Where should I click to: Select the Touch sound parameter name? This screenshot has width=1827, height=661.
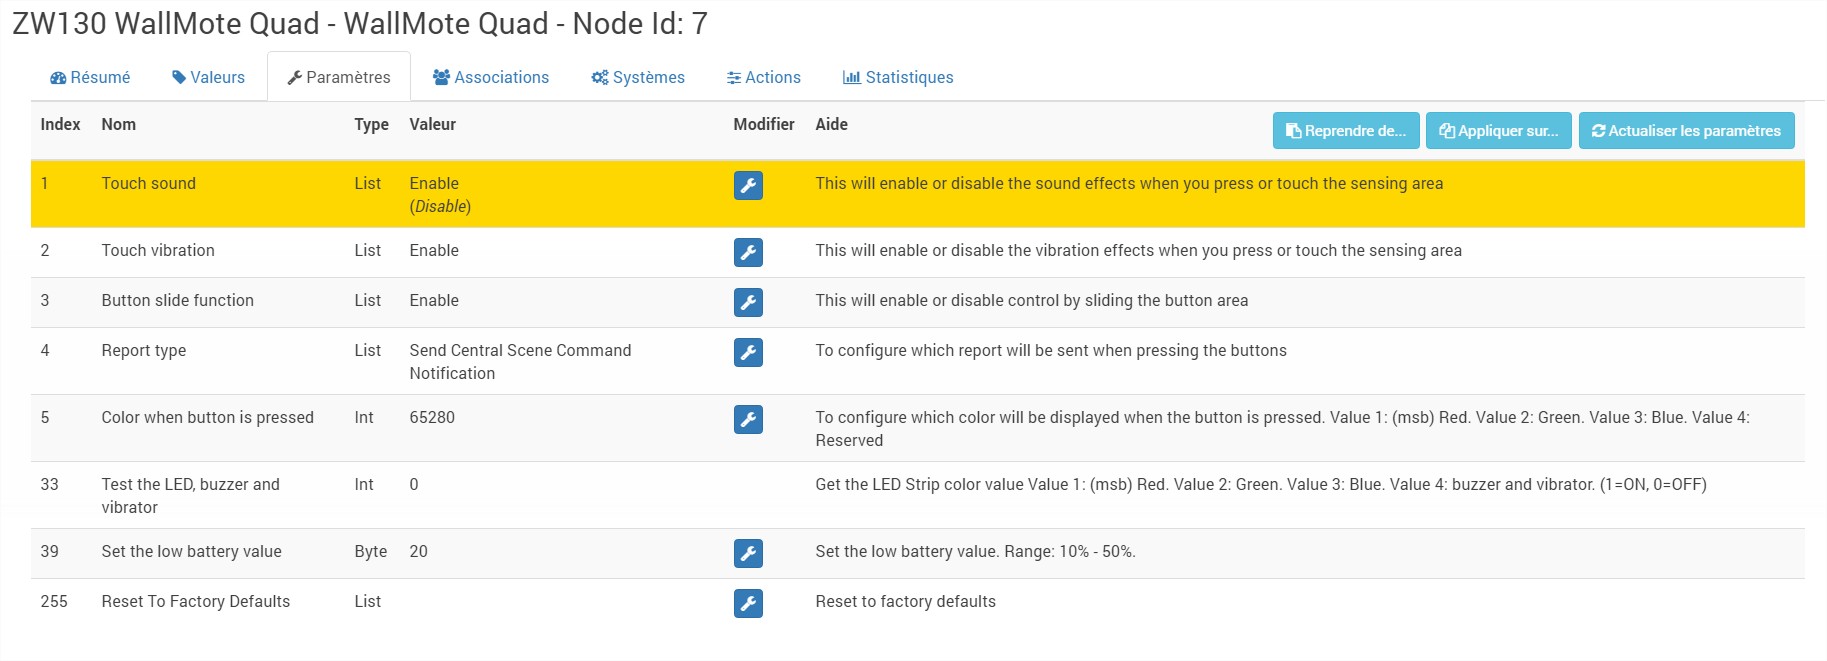pyautogui.click(x=148, y=183)
